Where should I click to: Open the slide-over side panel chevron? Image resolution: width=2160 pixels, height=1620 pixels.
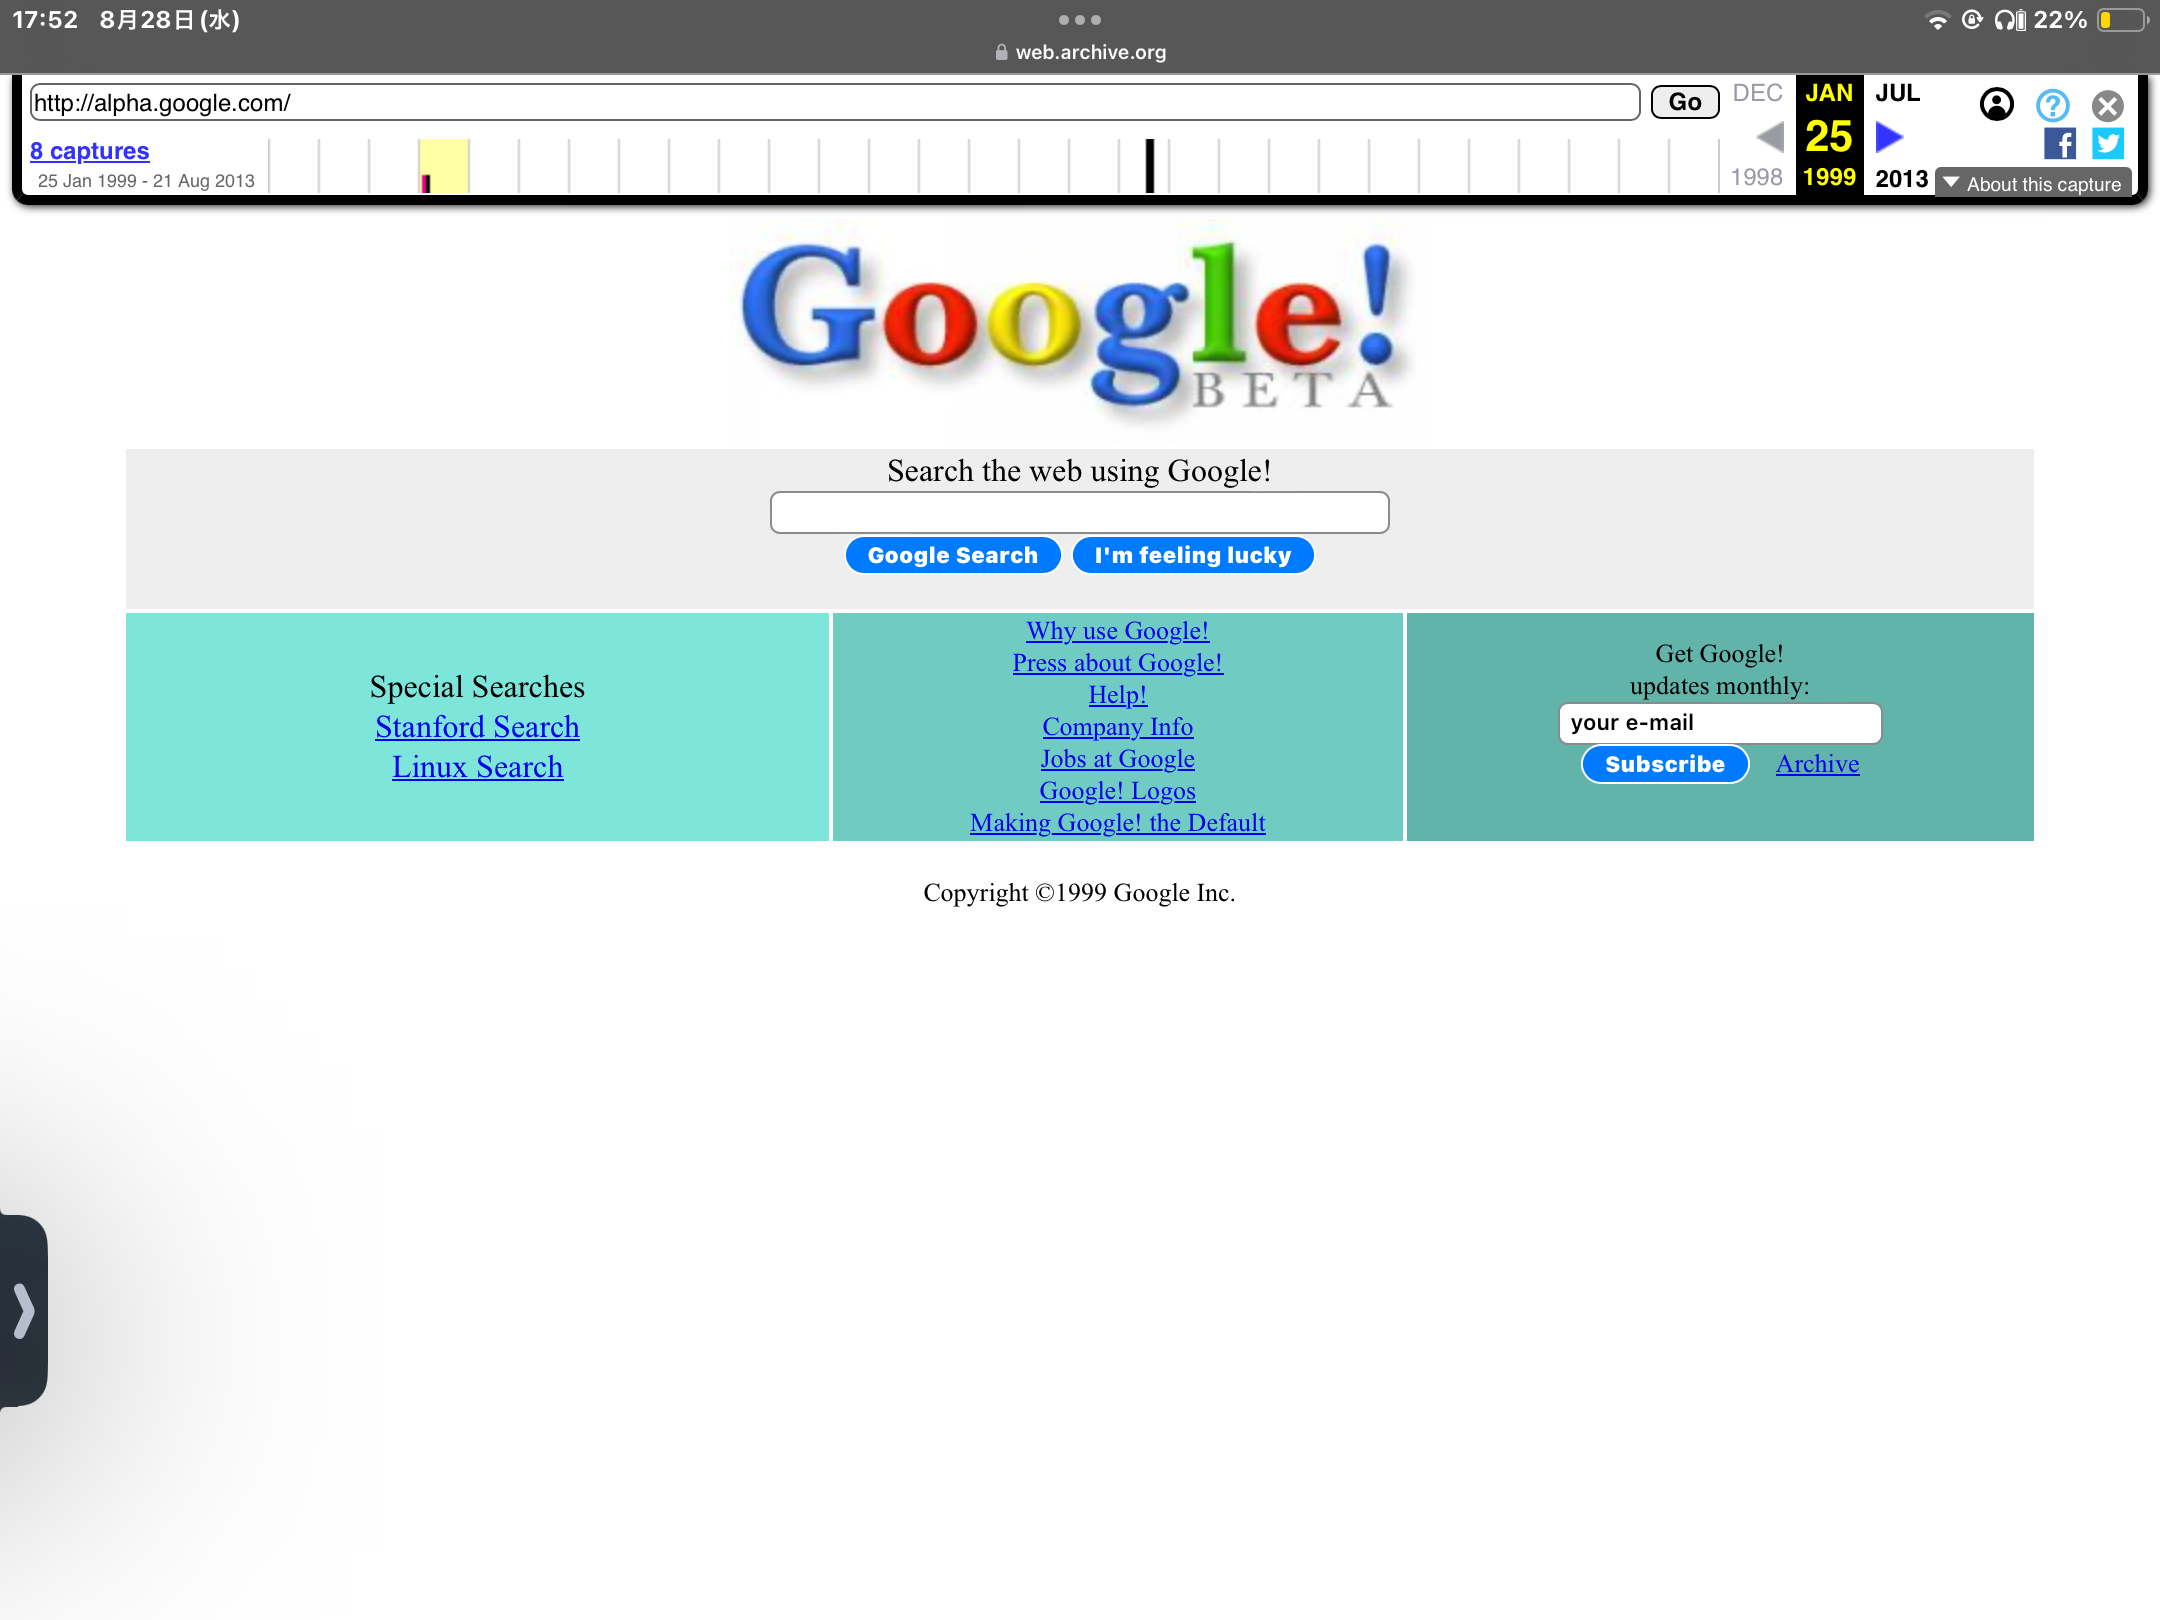click(24, 1310)
